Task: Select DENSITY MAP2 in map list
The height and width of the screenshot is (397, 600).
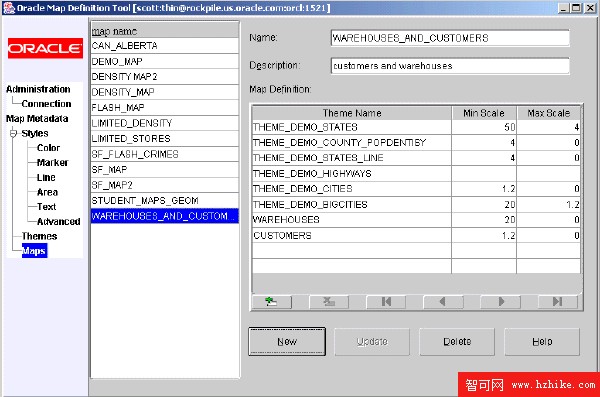Action: tap(165, 77)
